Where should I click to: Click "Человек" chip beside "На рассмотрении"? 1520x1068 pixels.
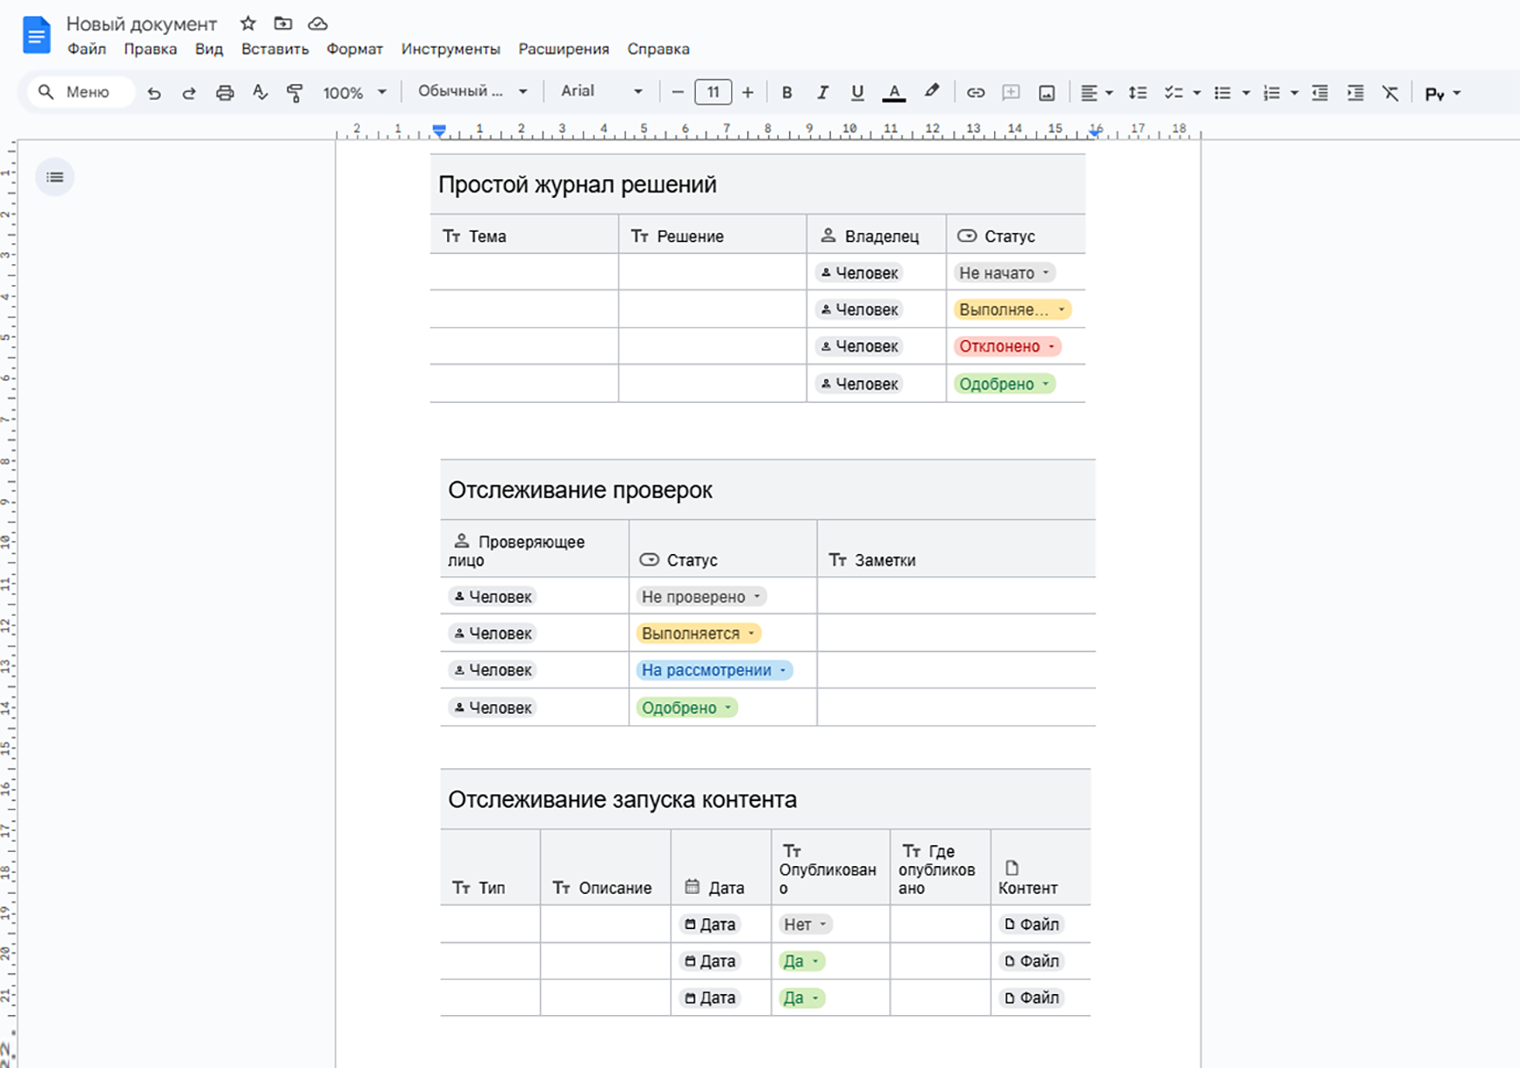(x=492, y=670)
